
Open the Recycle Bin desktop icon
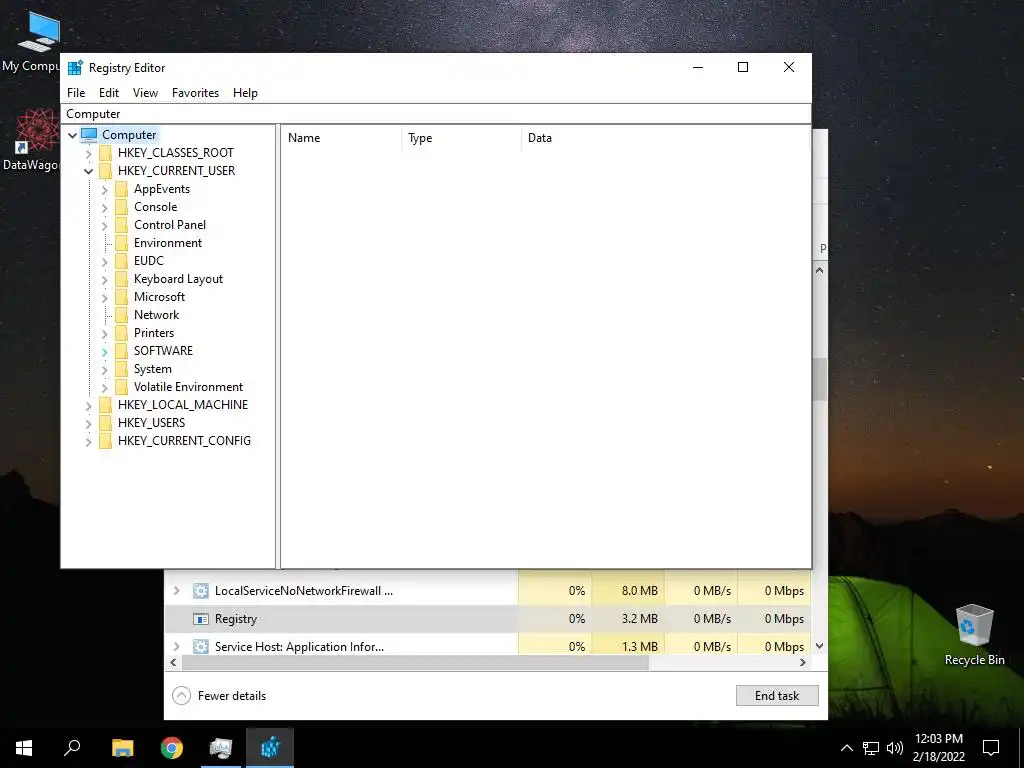click(974, 635)
